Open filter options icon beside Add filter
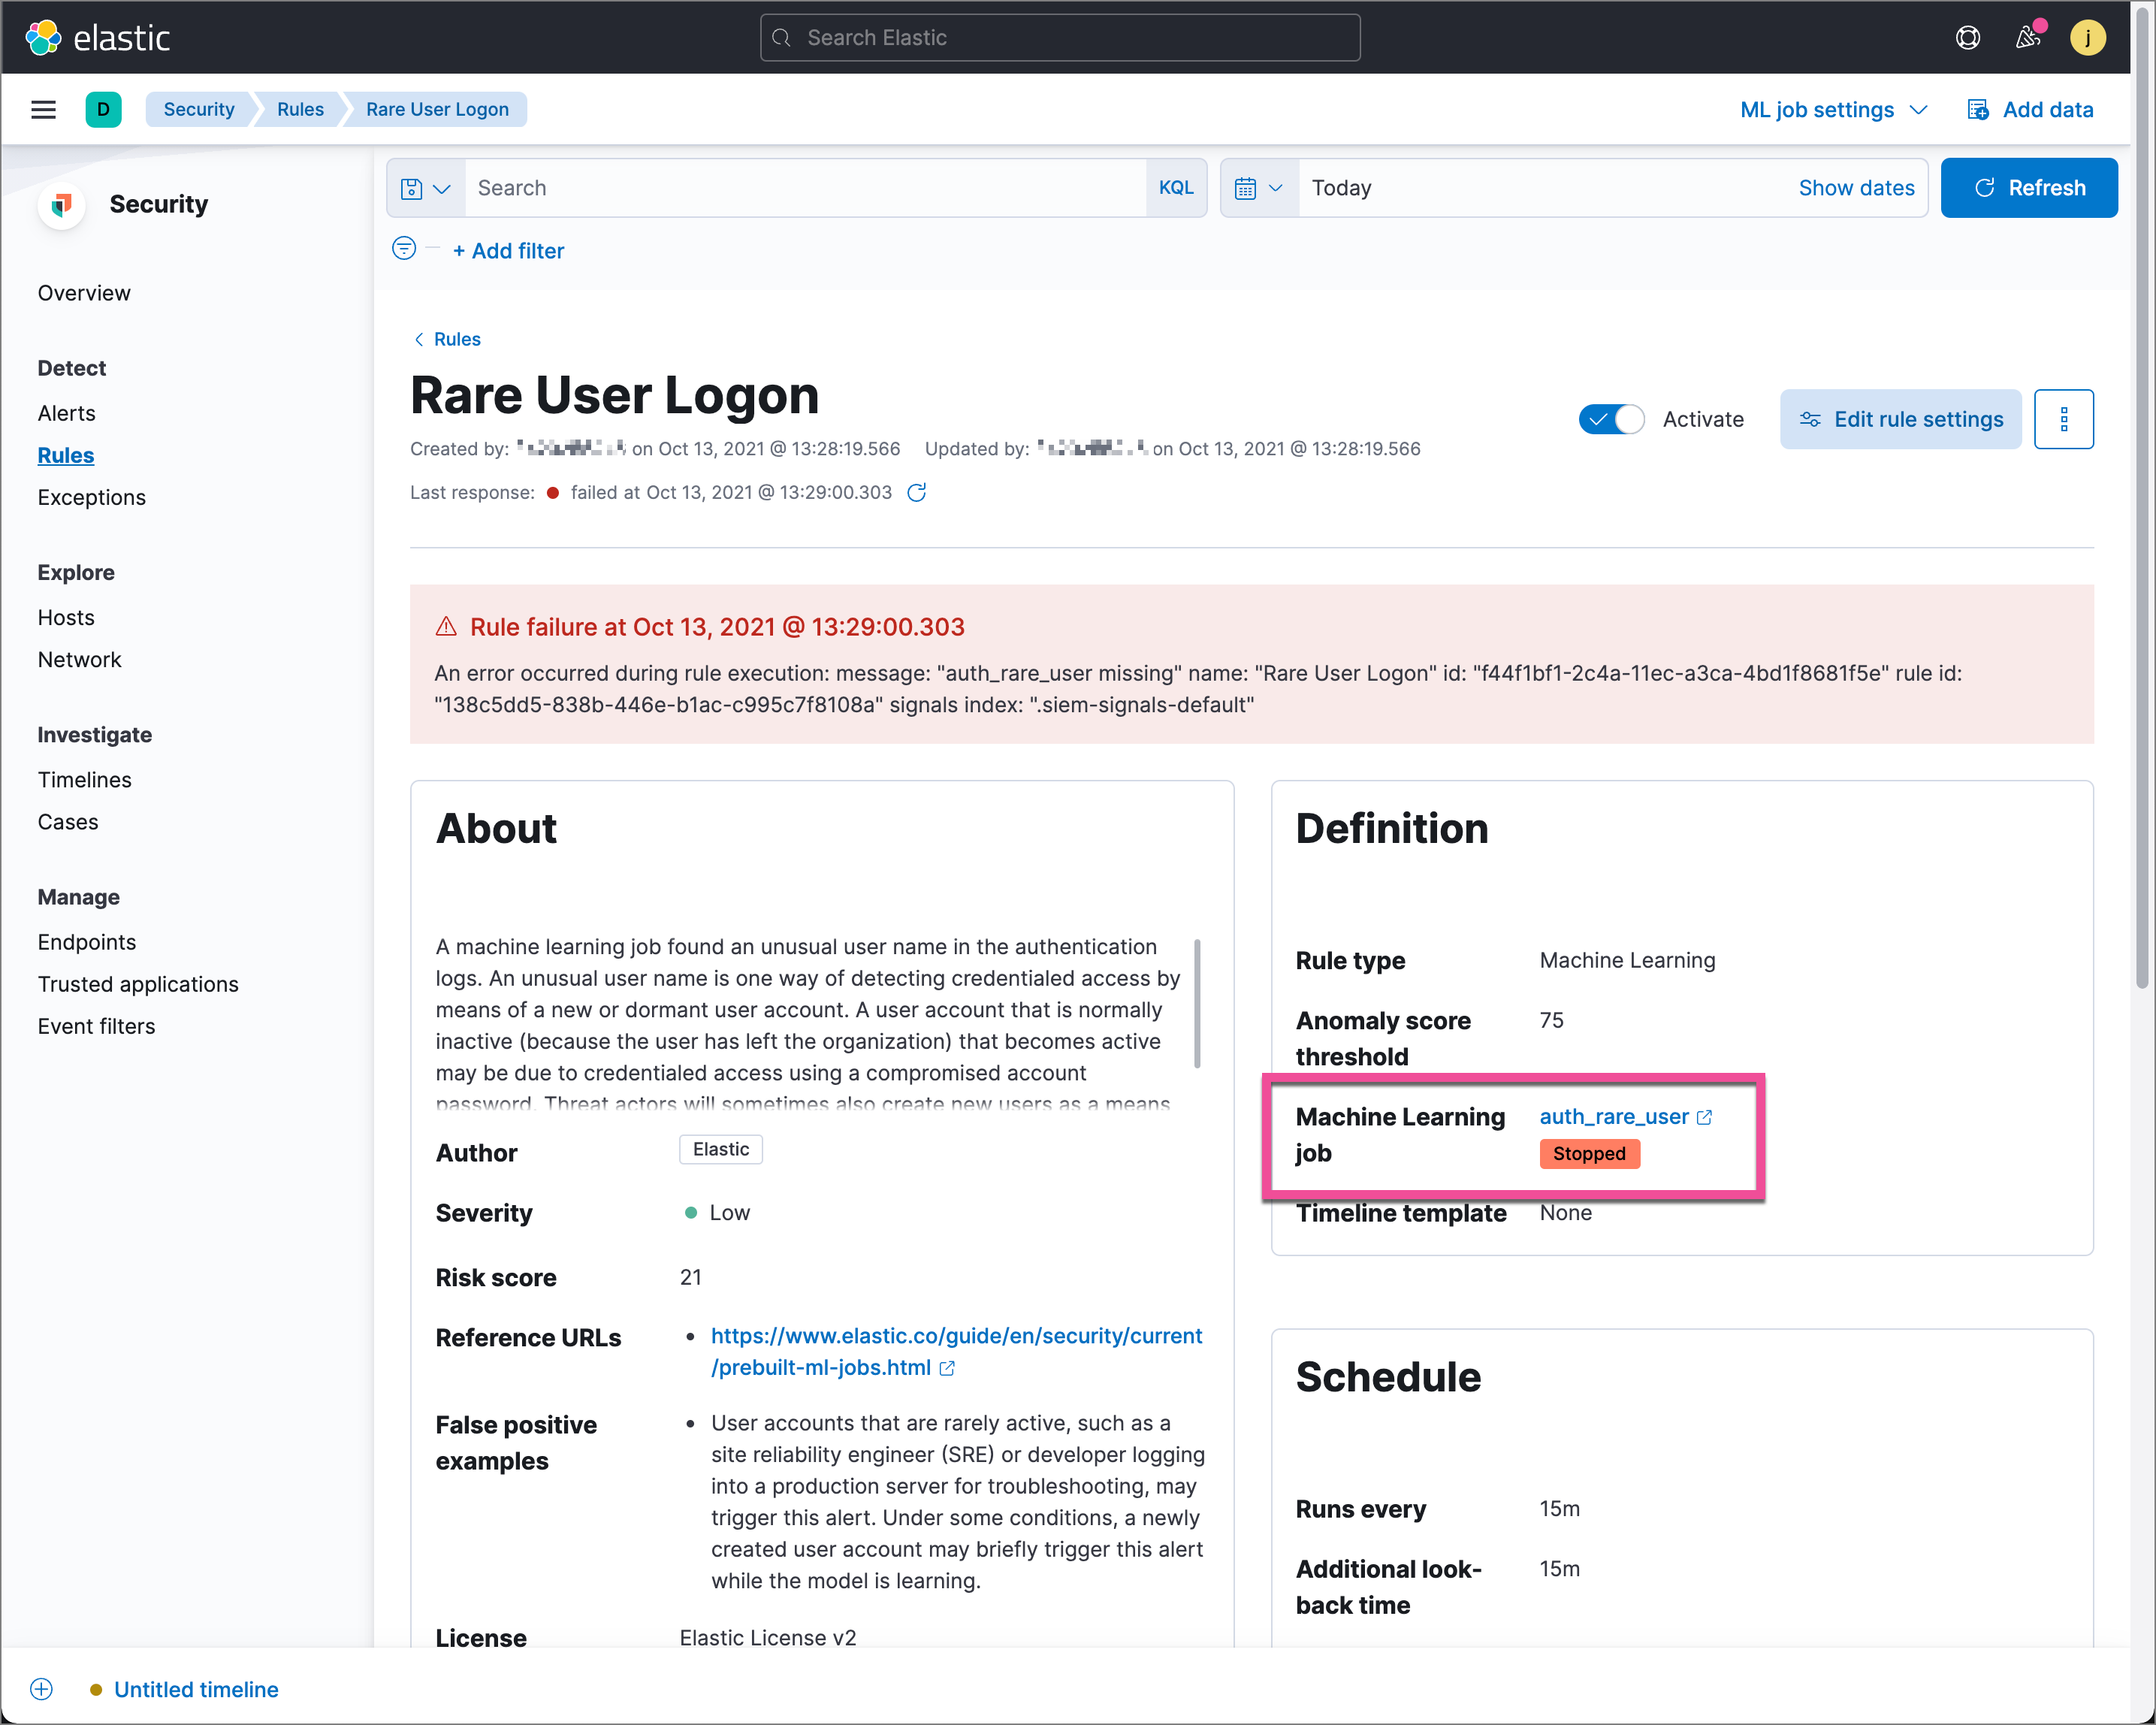Viewport: 2156px width, 1725px height. [403, 249]
